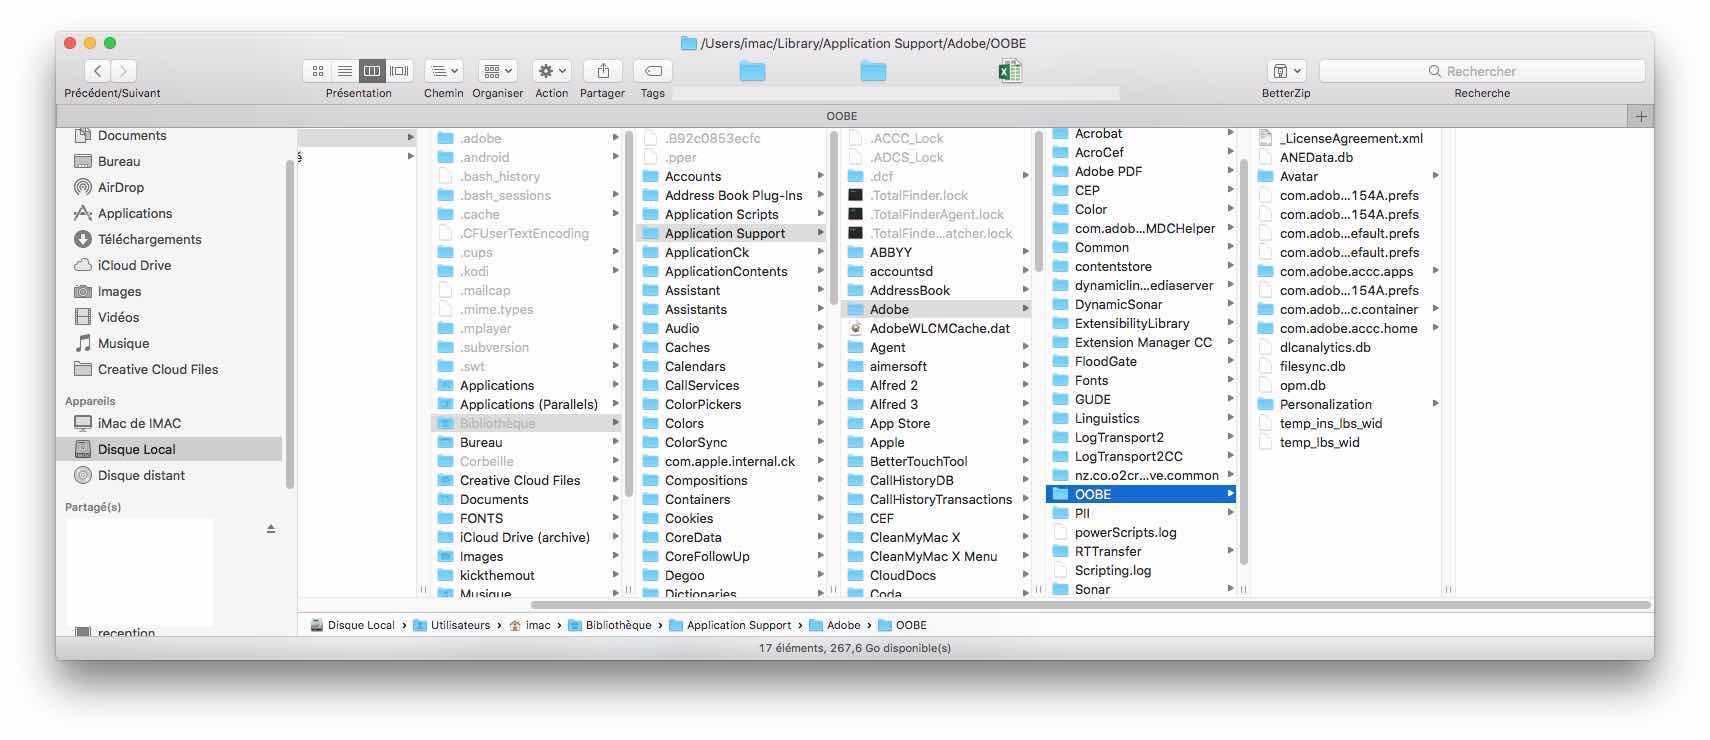Open Bureau in the sidebar

point(119,161)
